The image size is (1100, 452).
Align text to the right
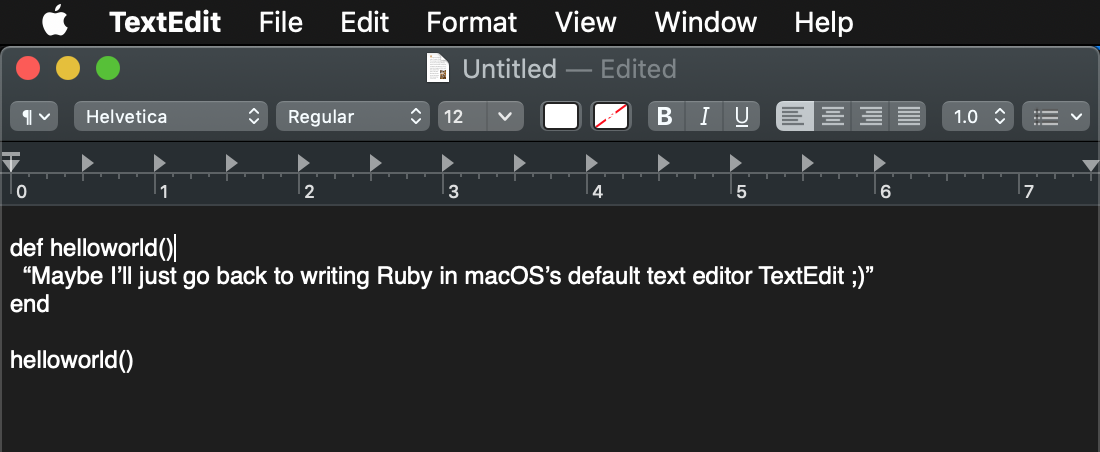(871, 117)
